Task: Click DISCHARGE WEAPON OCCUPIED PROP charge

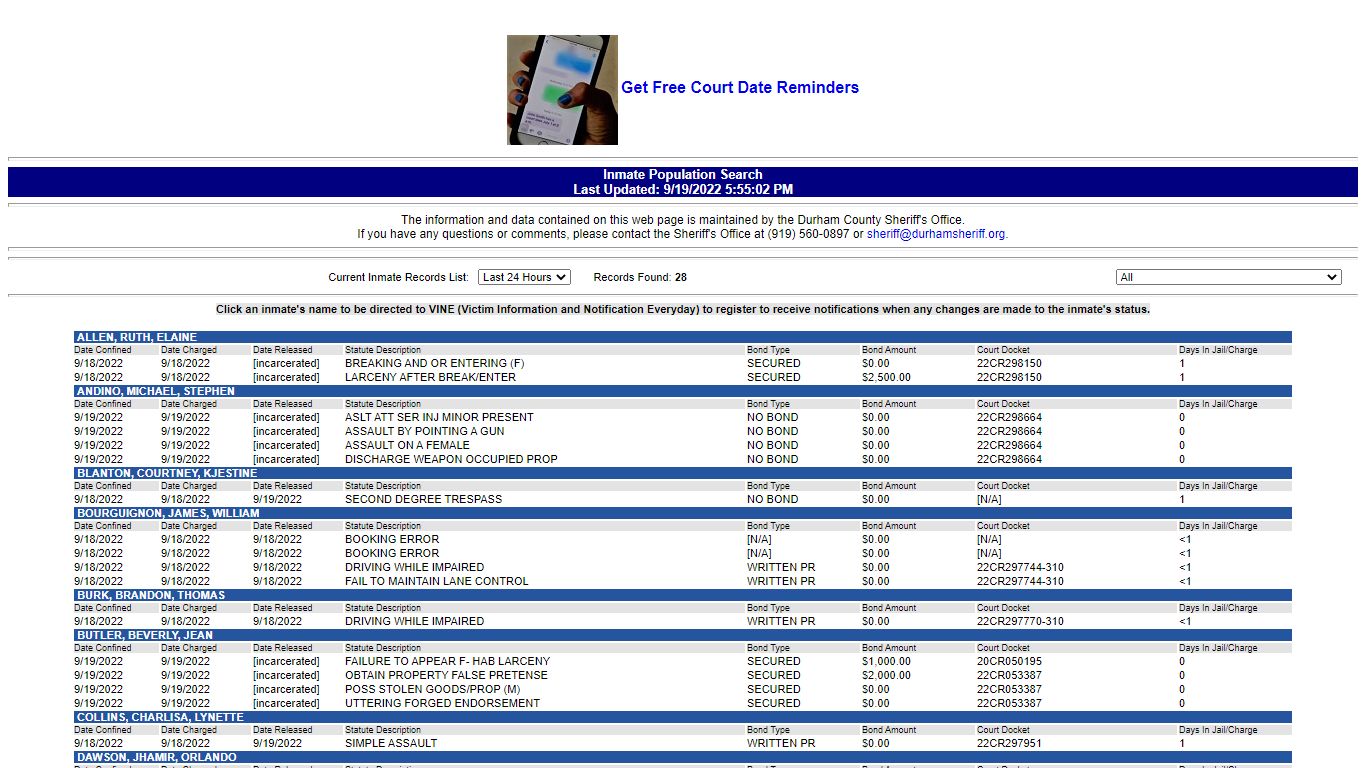Action: click(x=451, y=459)
